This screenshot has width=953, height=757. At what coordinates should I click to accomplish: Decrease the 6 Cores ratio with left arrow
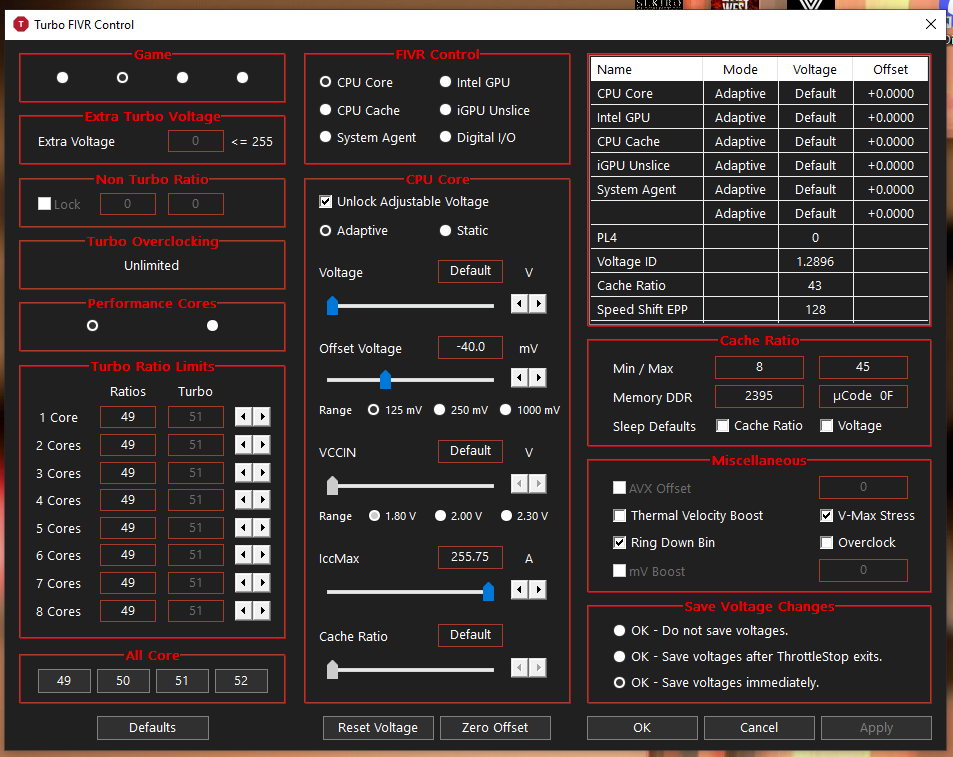(243, 555)
